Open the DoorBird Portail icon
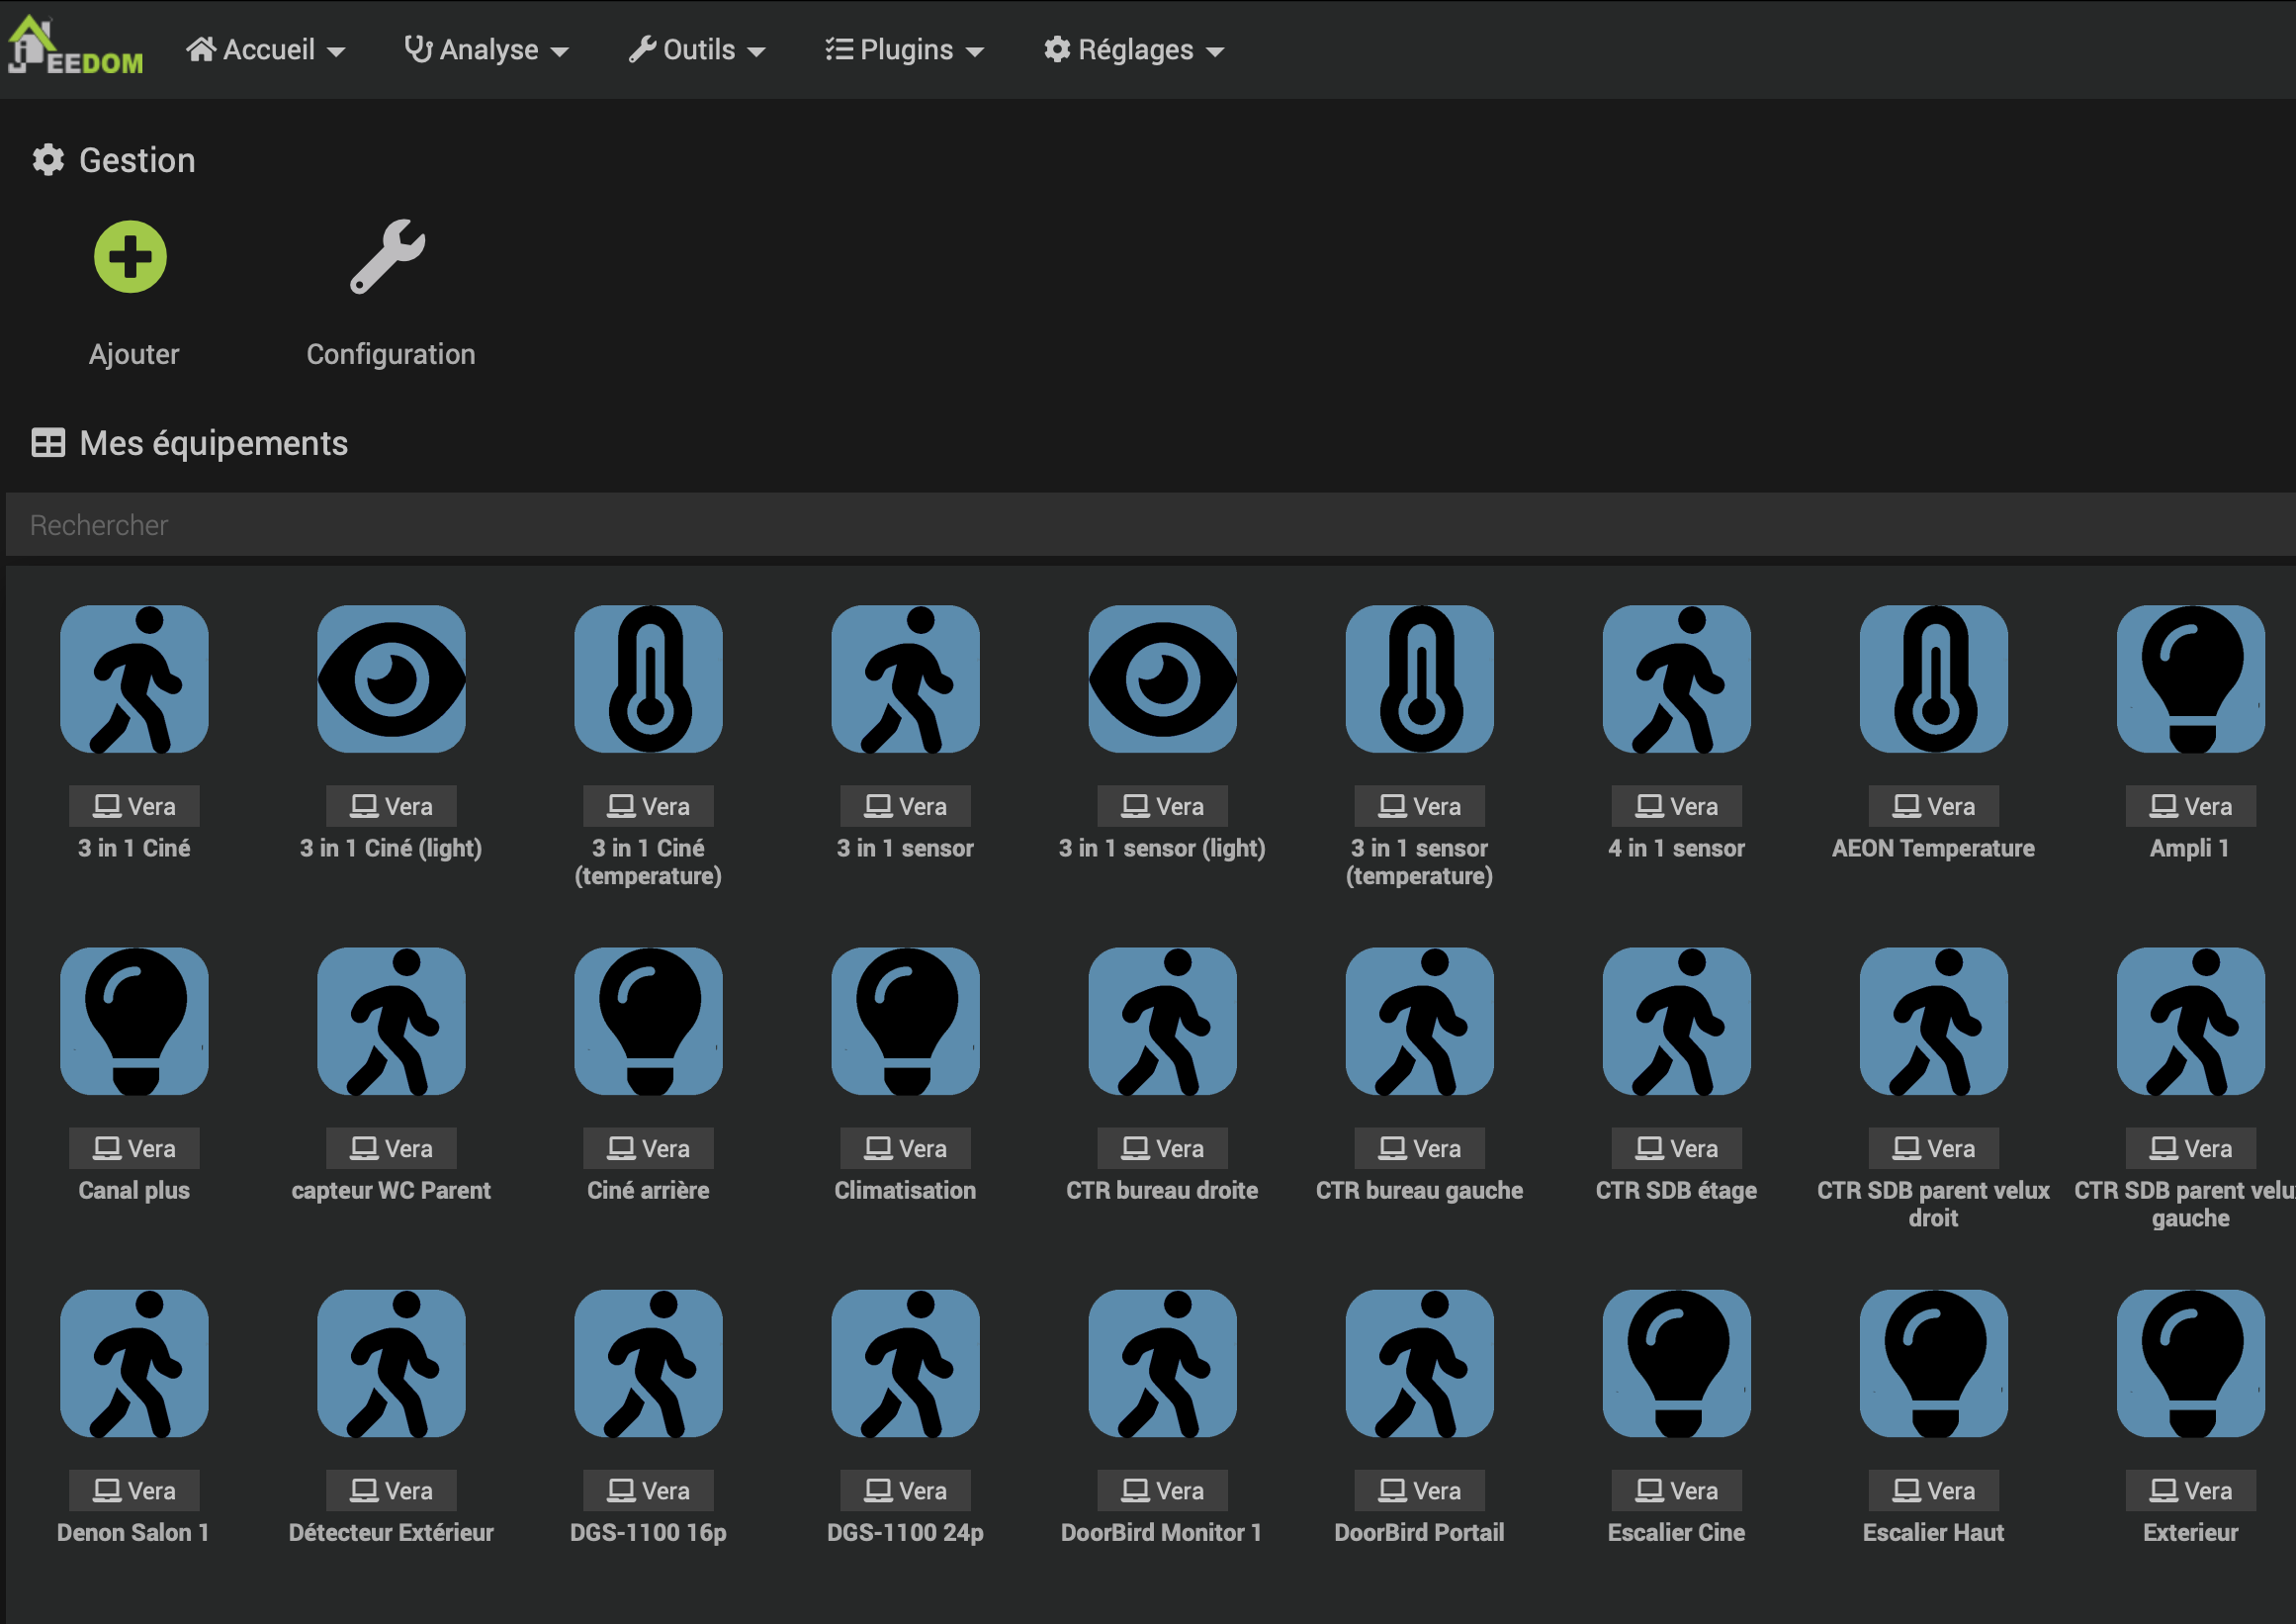 point(1419,1363)
